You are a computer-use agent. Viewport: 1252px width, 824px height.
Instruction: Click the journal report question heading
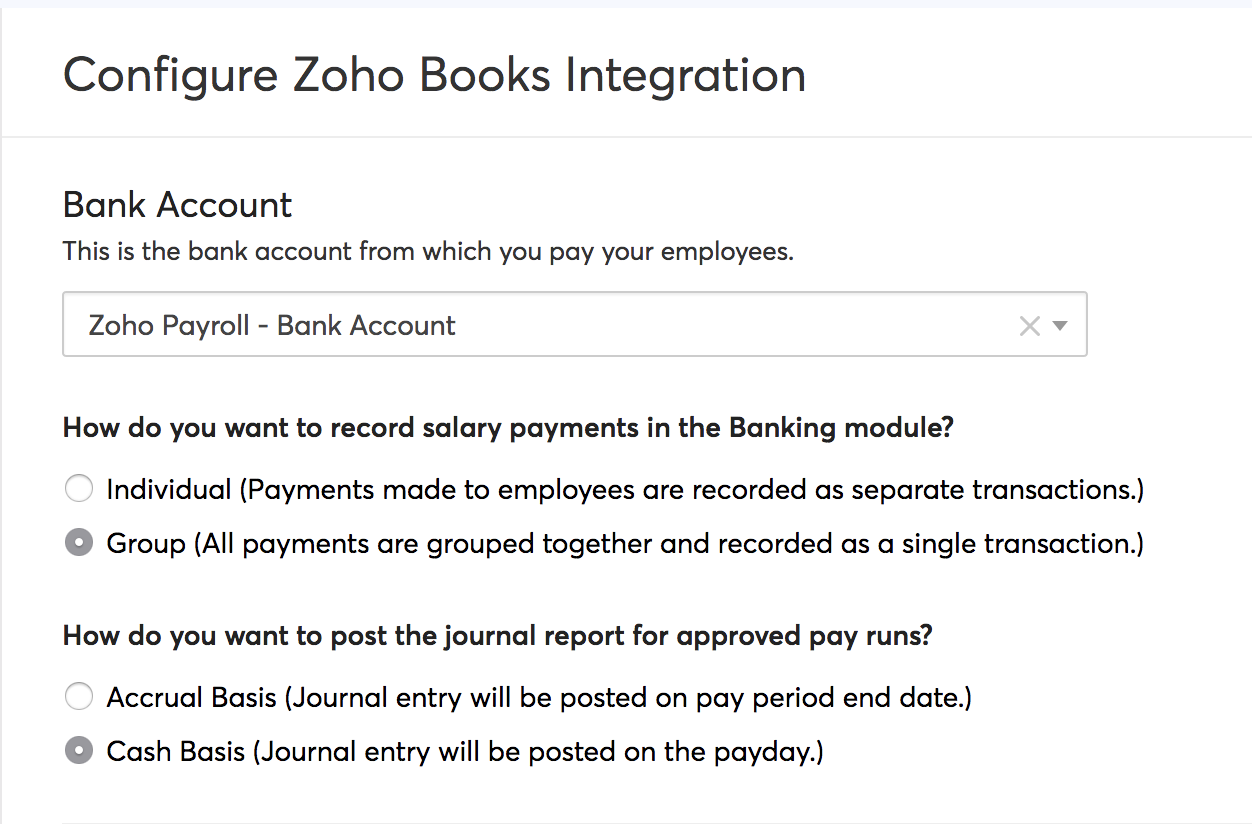coord(496,635)
